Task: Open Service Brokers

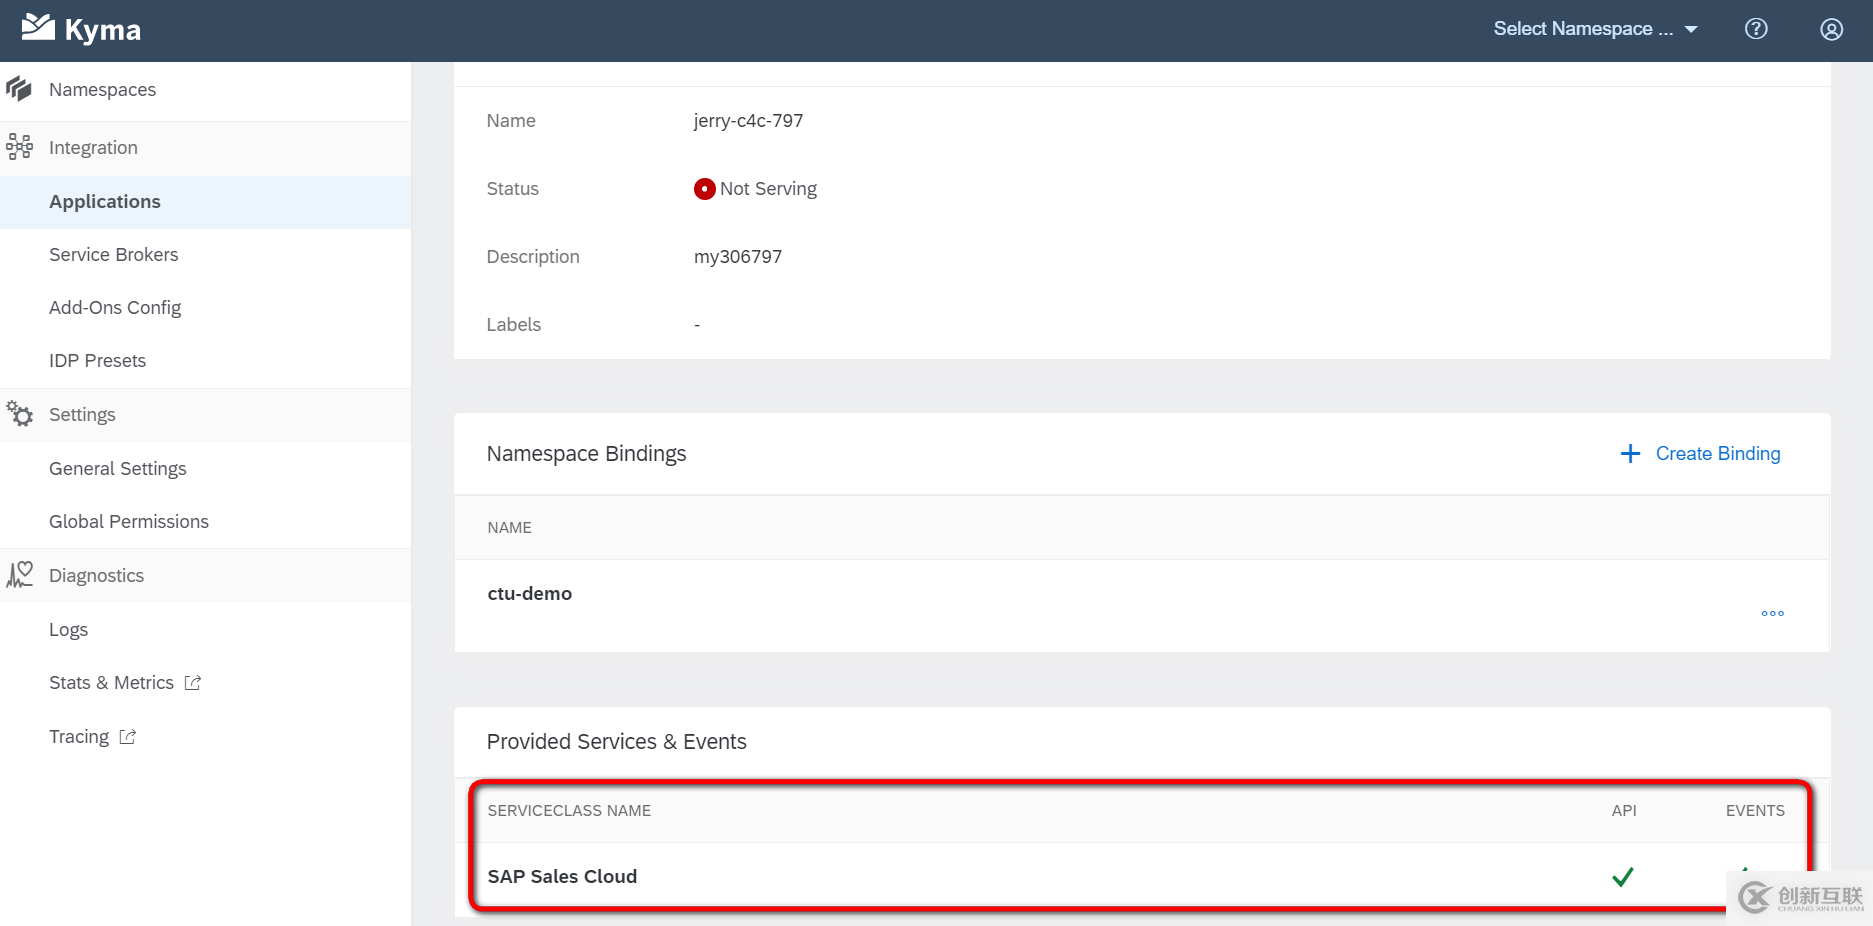Action: (113, 254)
